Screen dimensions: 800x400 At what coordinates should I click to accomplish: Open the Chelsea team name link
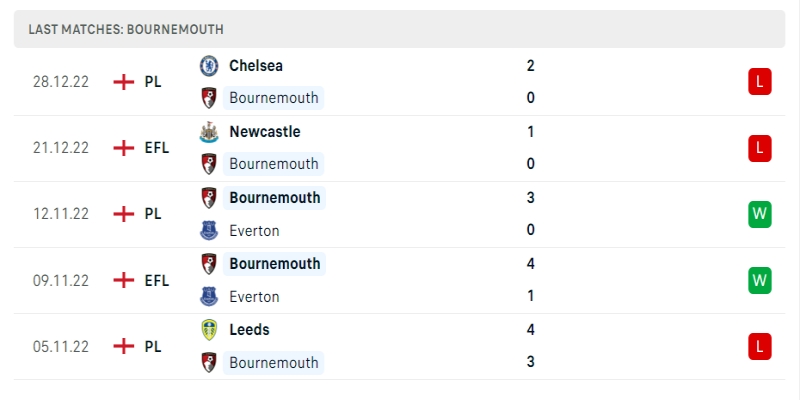coord(256,66)
